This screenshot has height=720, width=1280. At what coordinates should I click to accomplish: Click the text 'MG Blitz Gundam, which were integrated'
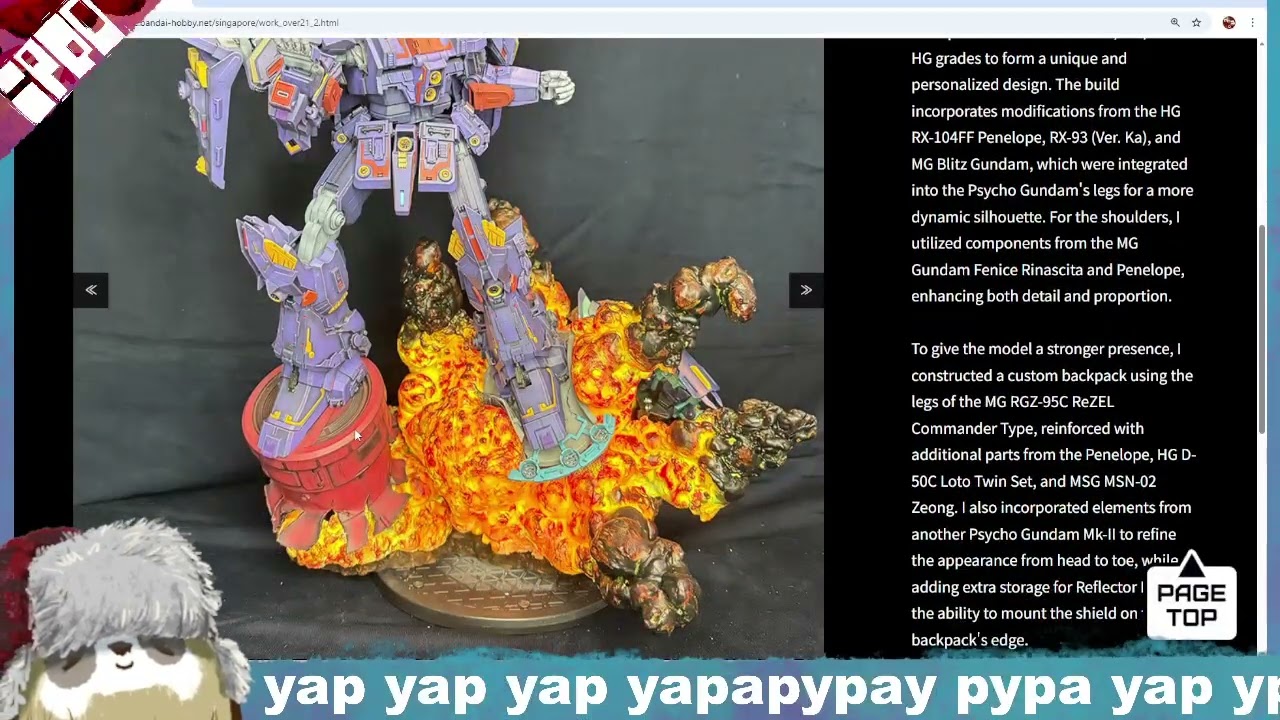[1049, 164]
